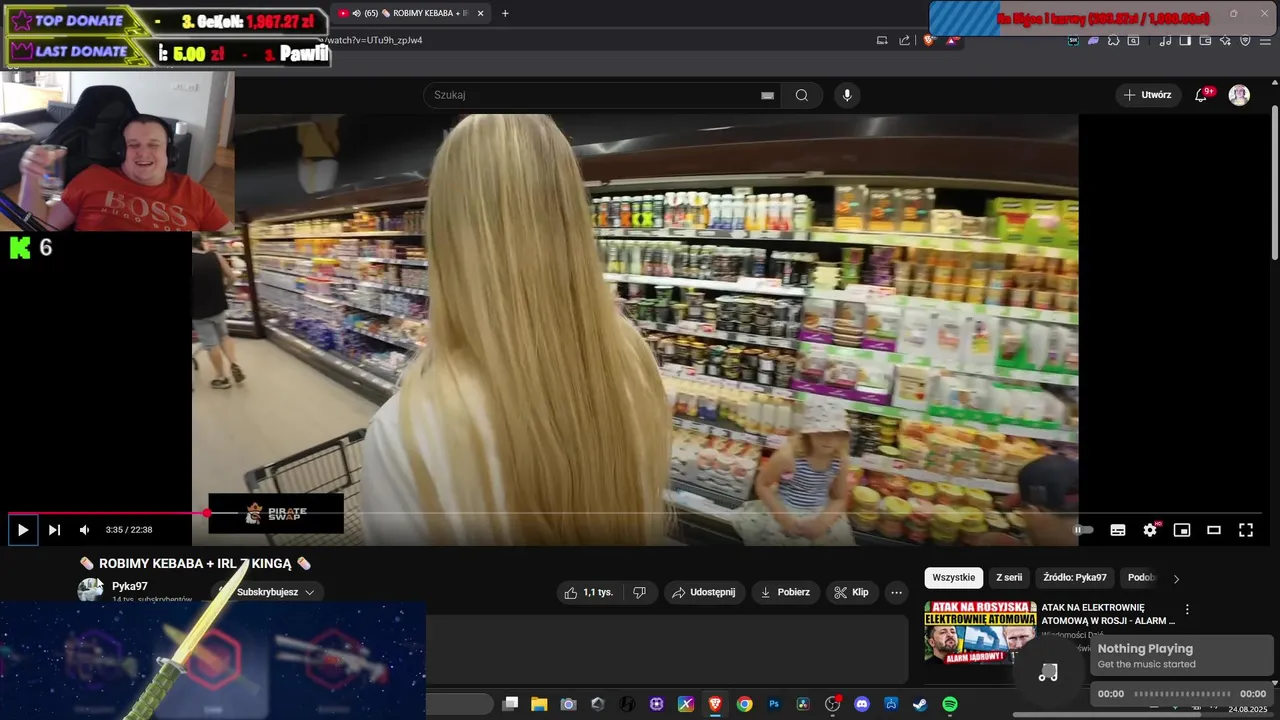Open the ATAK NA ELEKTROWNIĘ video thumbnail
1280x720 pixels.
[x=980, y=631]
